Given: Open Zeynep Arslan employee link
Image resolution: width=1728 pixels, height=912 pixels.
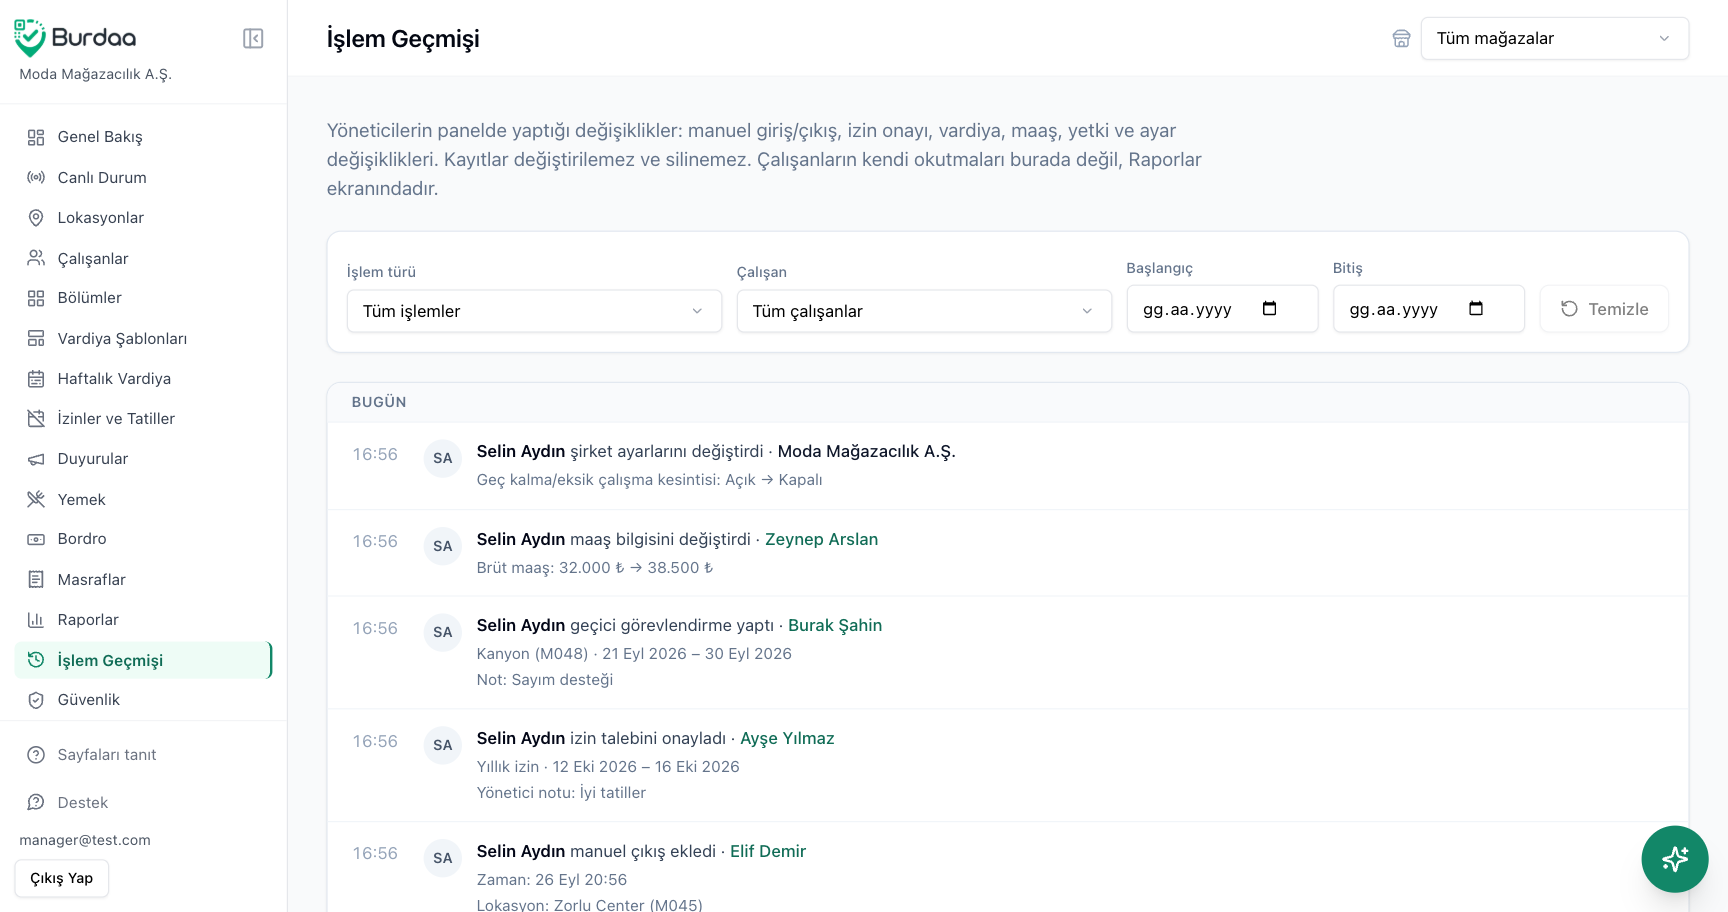Looking at the screenshot, I should (x=821, y=539).
